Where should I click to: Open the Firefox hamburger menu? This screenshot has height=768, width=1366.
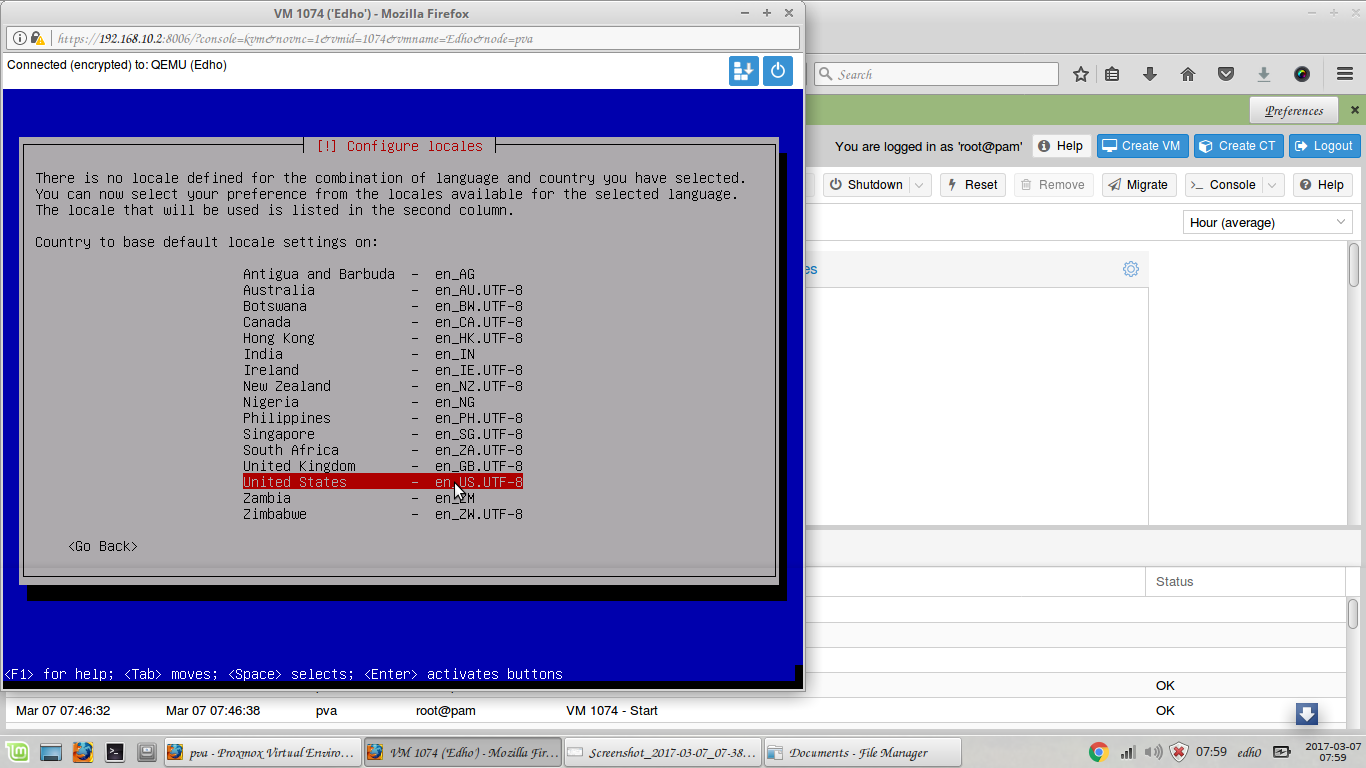(x=1343, y=74)
